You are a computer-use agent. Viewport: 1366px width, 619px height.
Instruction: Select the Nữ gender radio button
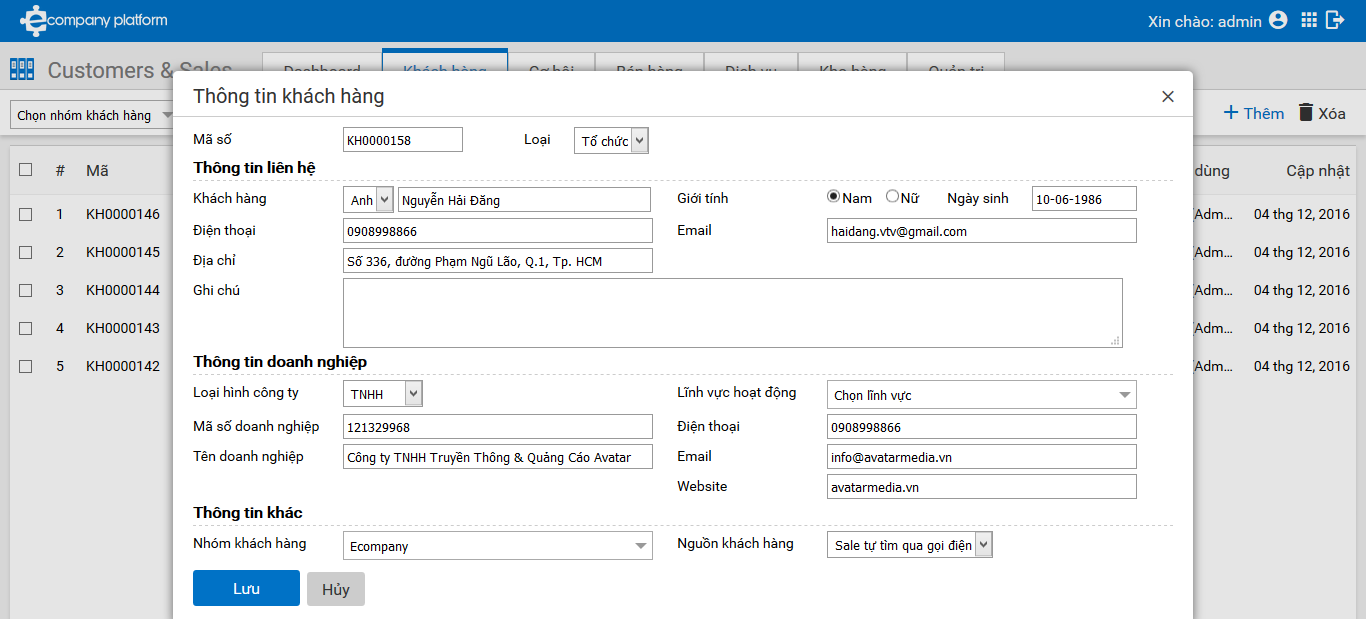[x=892, y=197]
